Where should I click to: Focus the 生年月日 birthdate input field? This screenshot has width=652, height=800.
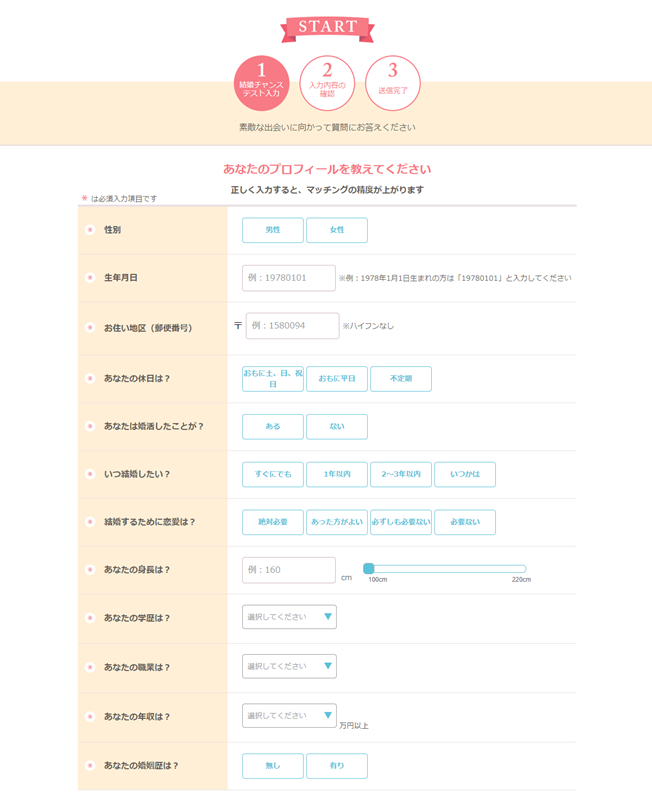(289, 278)
